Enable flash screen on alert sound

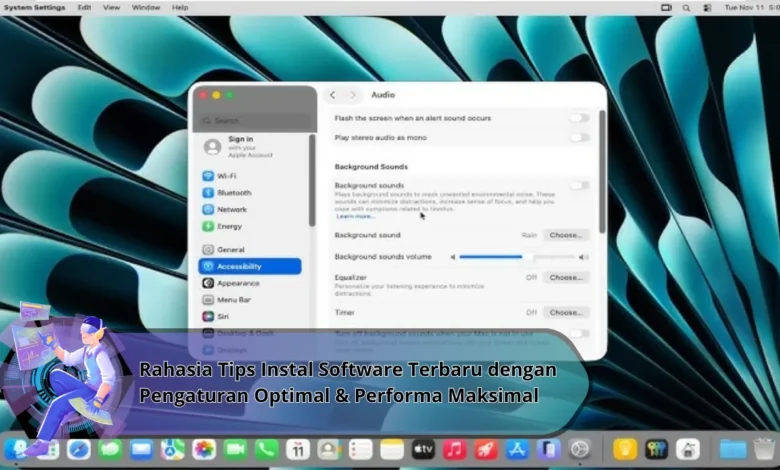pos(579,118)
